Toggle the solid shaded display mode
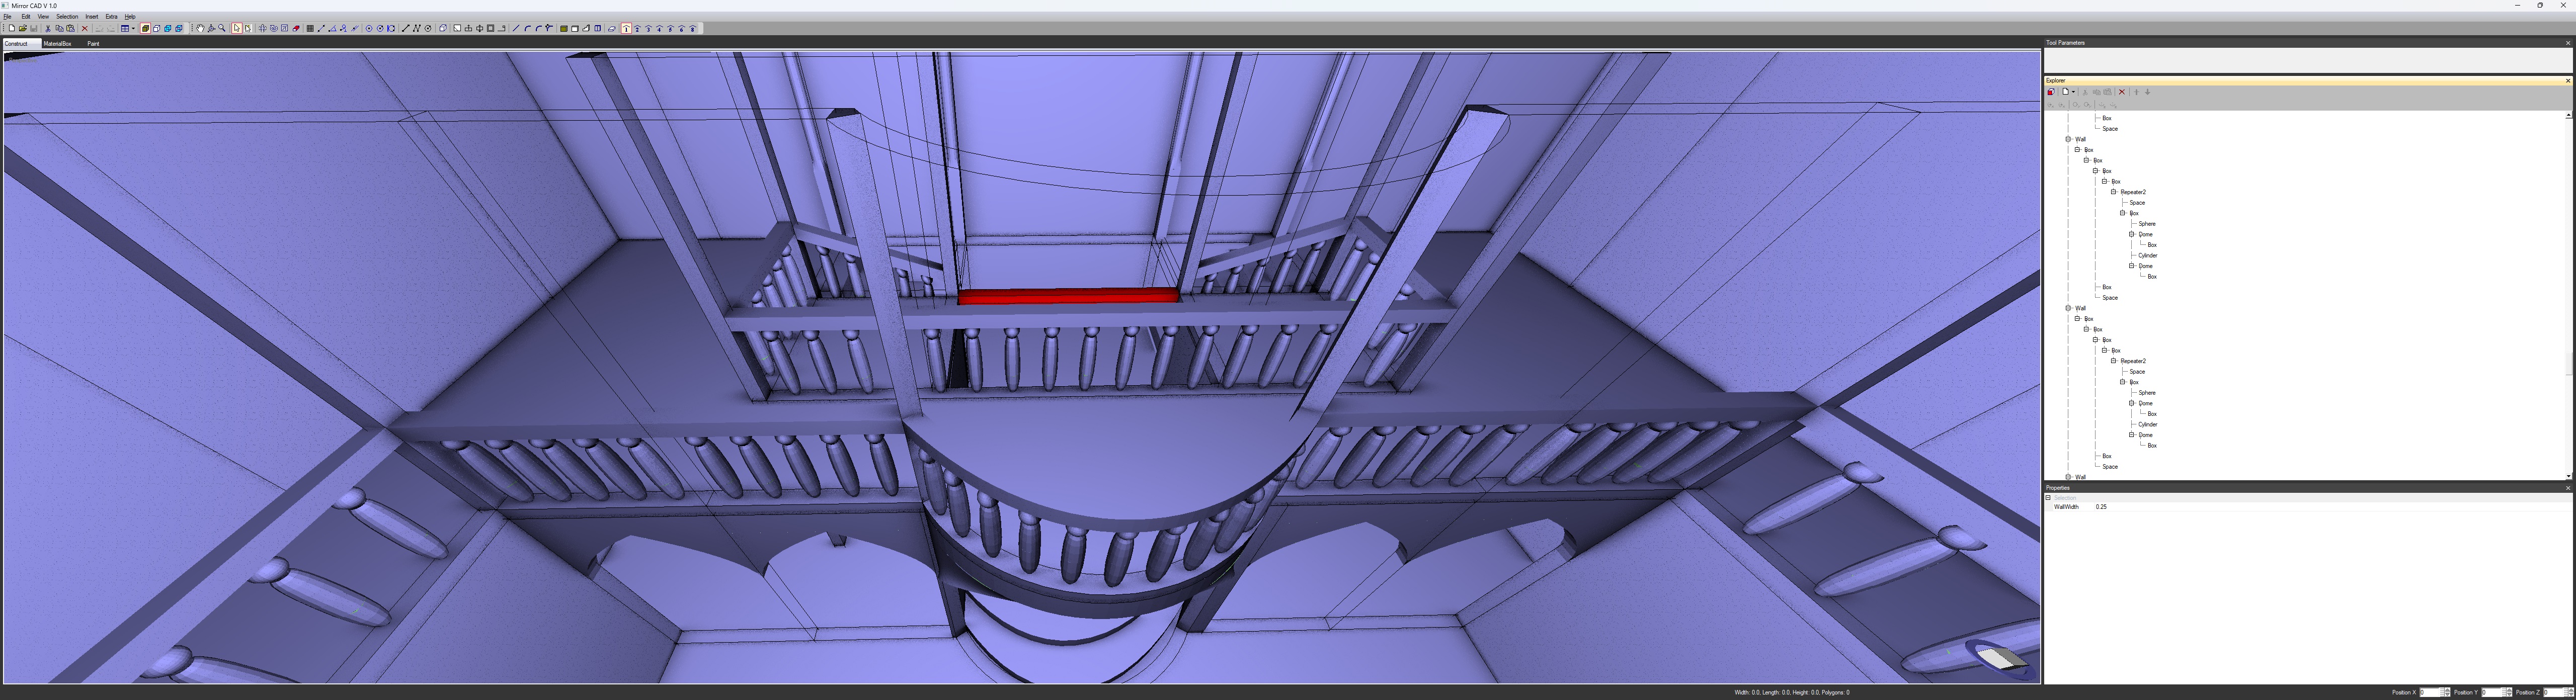 click(145, 28)
